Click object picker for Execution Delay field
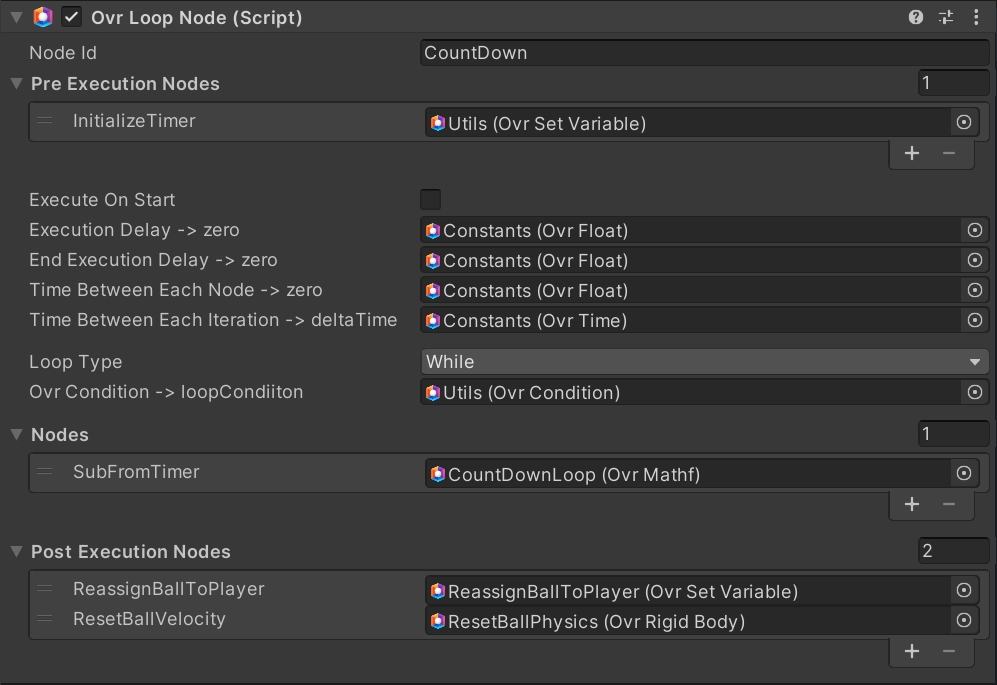The height and width of the screenshot is (685, 997). (x=975, y=230)
